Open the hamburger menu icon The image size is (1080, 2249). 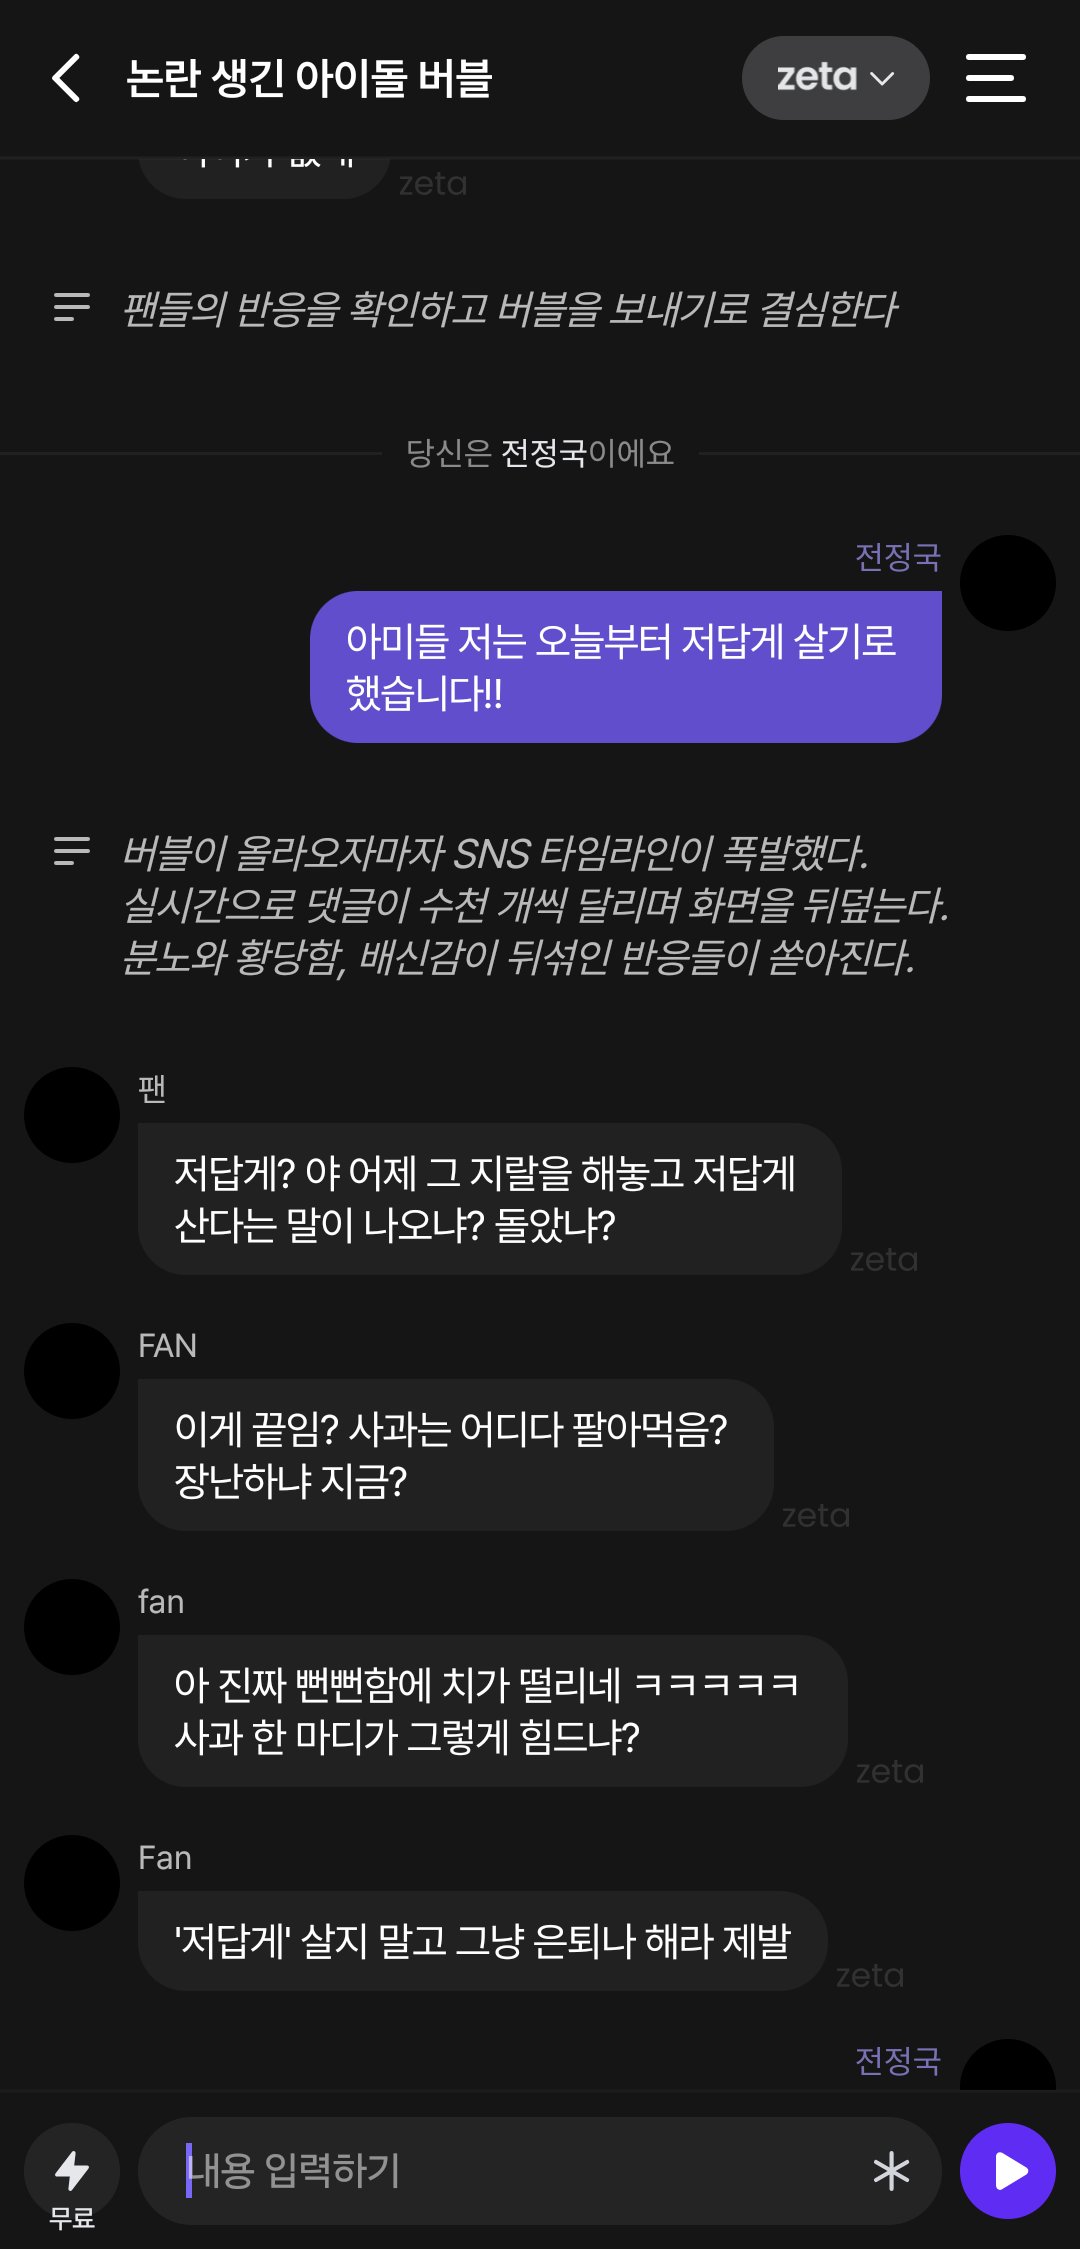point(995,78)
